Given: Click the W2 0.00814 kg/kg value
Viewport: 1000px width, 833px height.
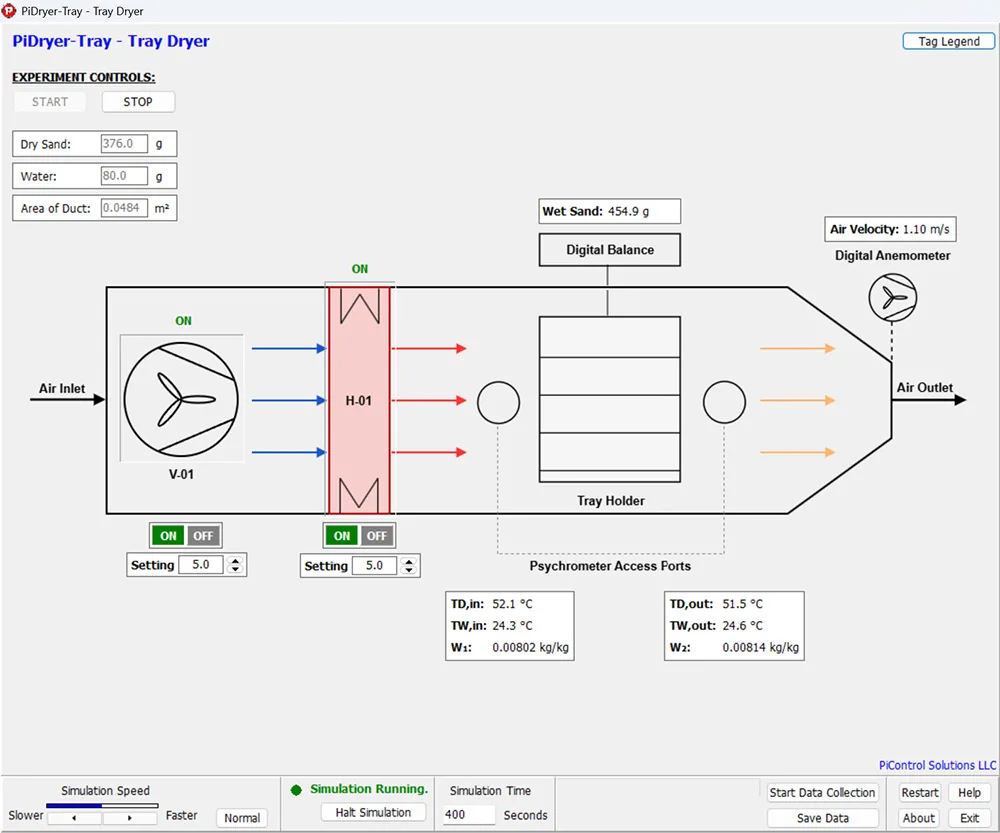Looking at the screenshot, I should point(760,647).
